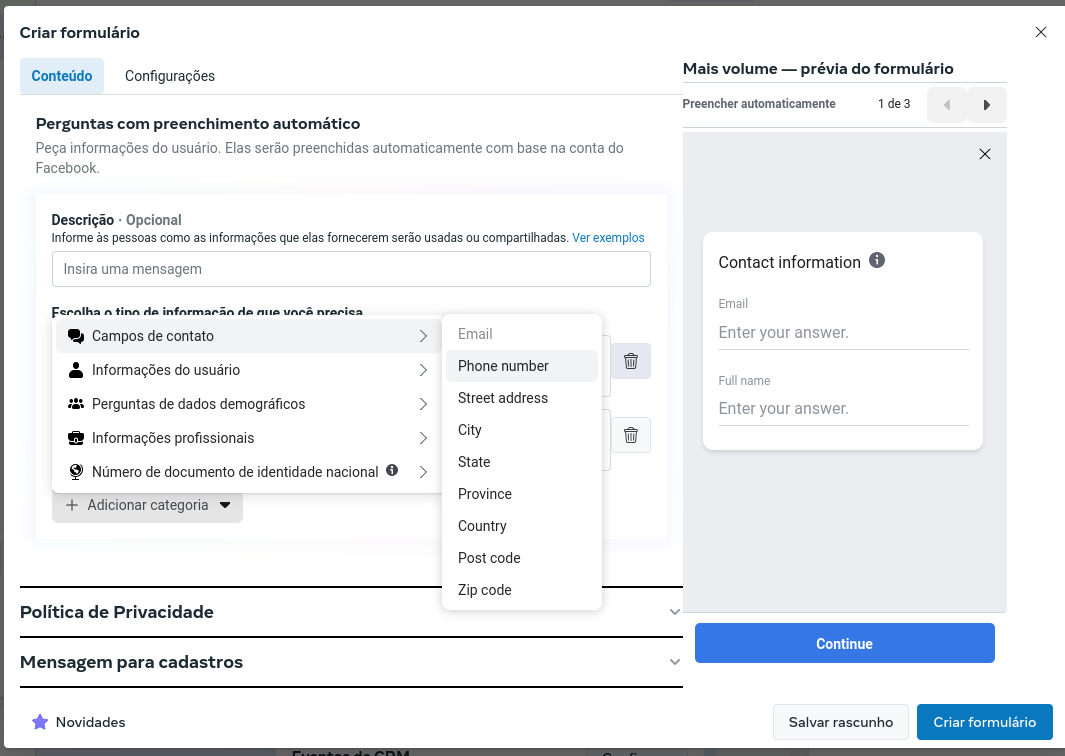Click the speech bubbles icon for Campos de contato

tap(76, 336)
